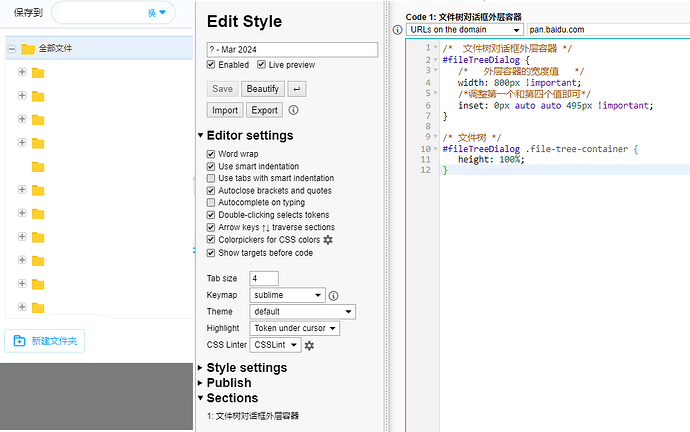Open the Colorpickers settings gear icon
Screen dimensions: 690x432
click(x=328, y=240)
